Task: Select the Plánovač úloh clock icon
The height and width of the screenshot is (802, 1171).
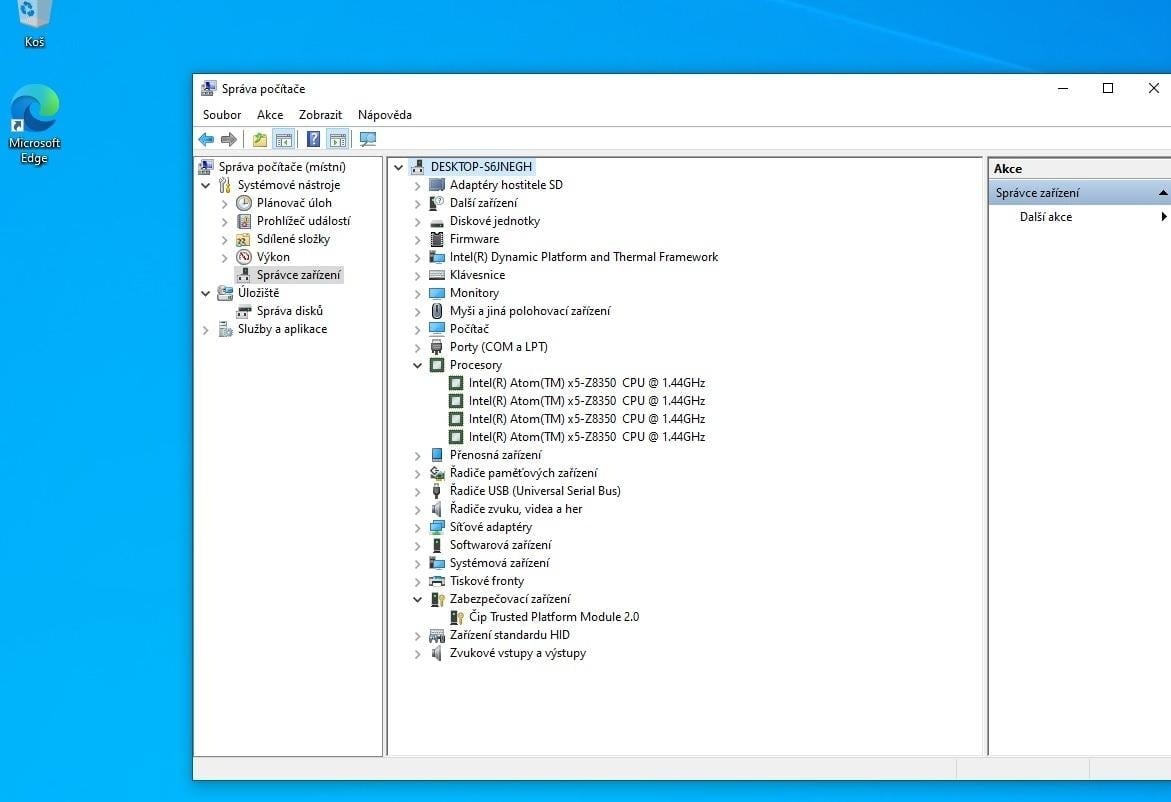Action: tap(244, 203)
